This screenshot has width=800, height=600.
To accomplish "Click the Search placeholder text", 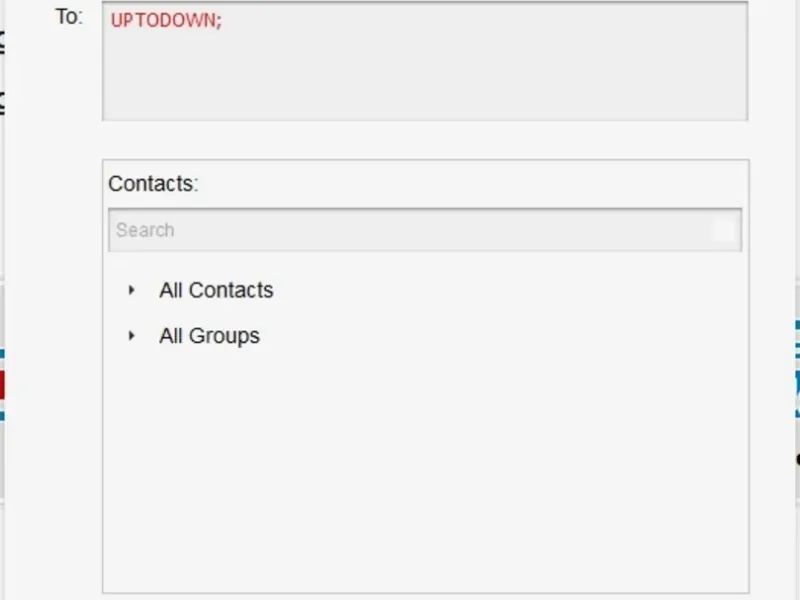I will tap(145, 230).
